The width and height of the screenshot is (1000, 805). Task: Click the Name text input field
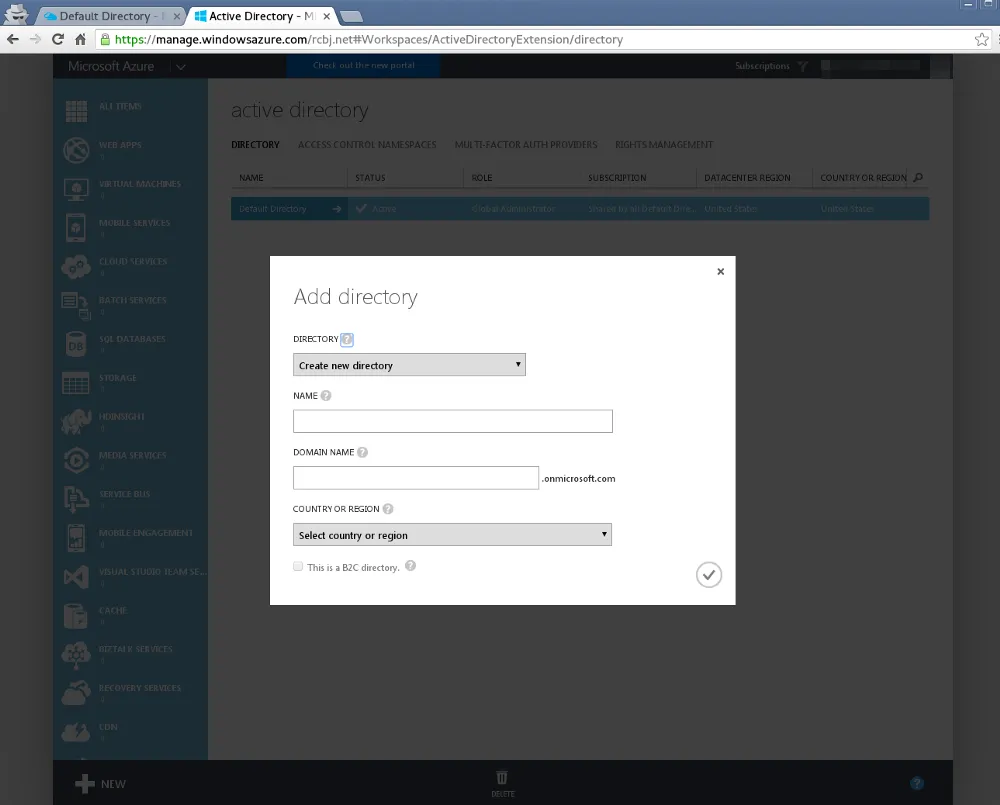pos(453,421)
